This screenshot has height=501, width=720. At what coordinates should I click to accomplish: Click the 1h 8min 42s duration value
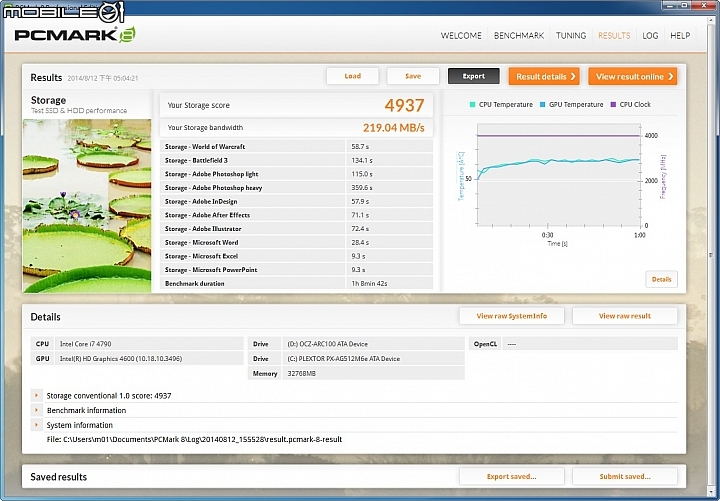pyautogui.click(x=369, y=283)
